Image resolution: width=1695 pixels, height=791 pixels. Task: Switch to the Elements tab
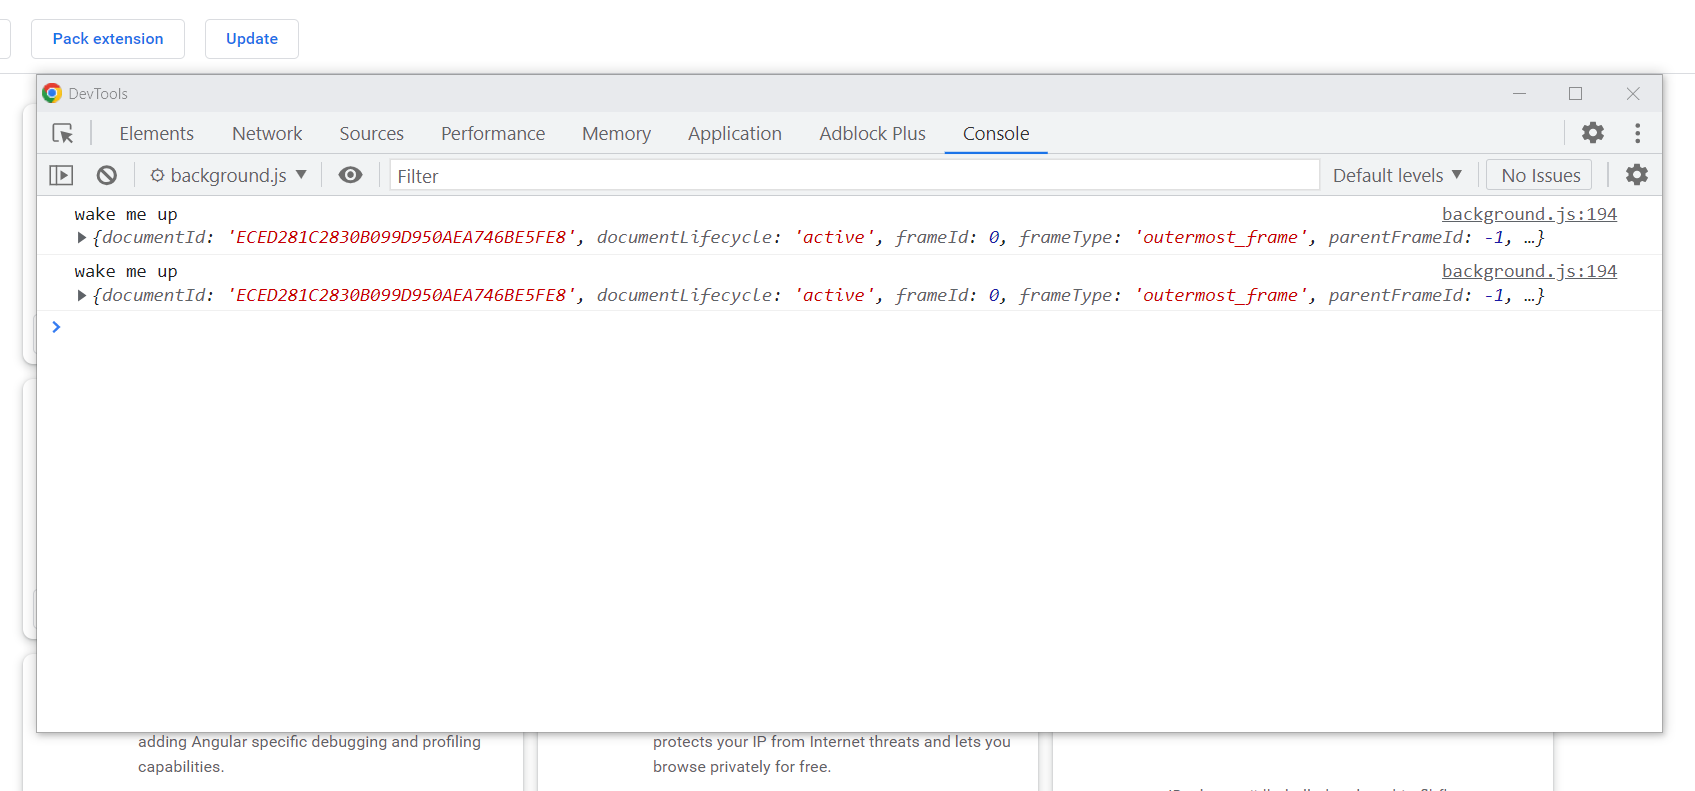(x=157, y=133)
